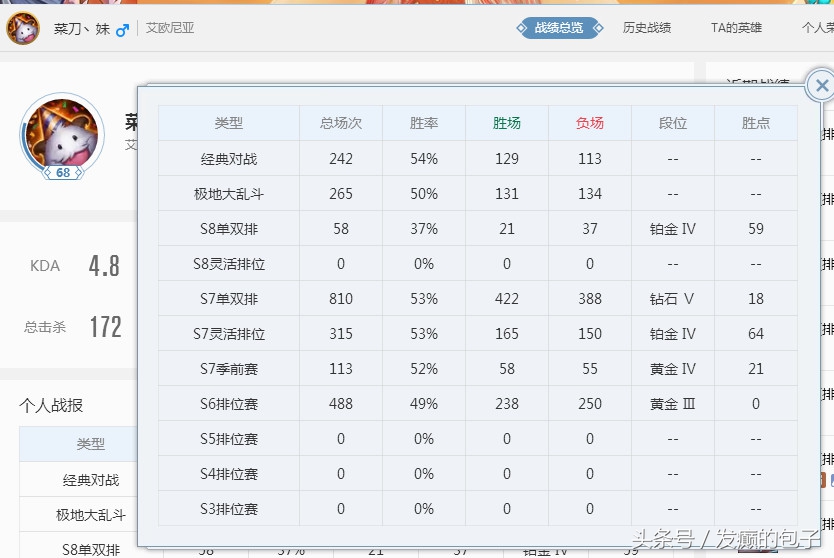Screen dimensions: 834x558
Task: Select the S7灵活排位 row
Action: pyautogui.click(x=478, y=334)
